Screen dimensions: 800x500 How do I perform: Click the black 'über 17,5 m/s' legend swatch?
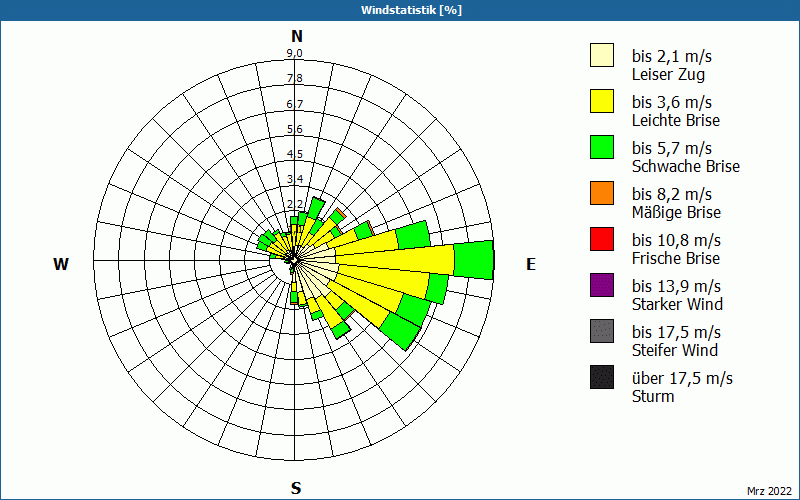click(x=602, y=377)
